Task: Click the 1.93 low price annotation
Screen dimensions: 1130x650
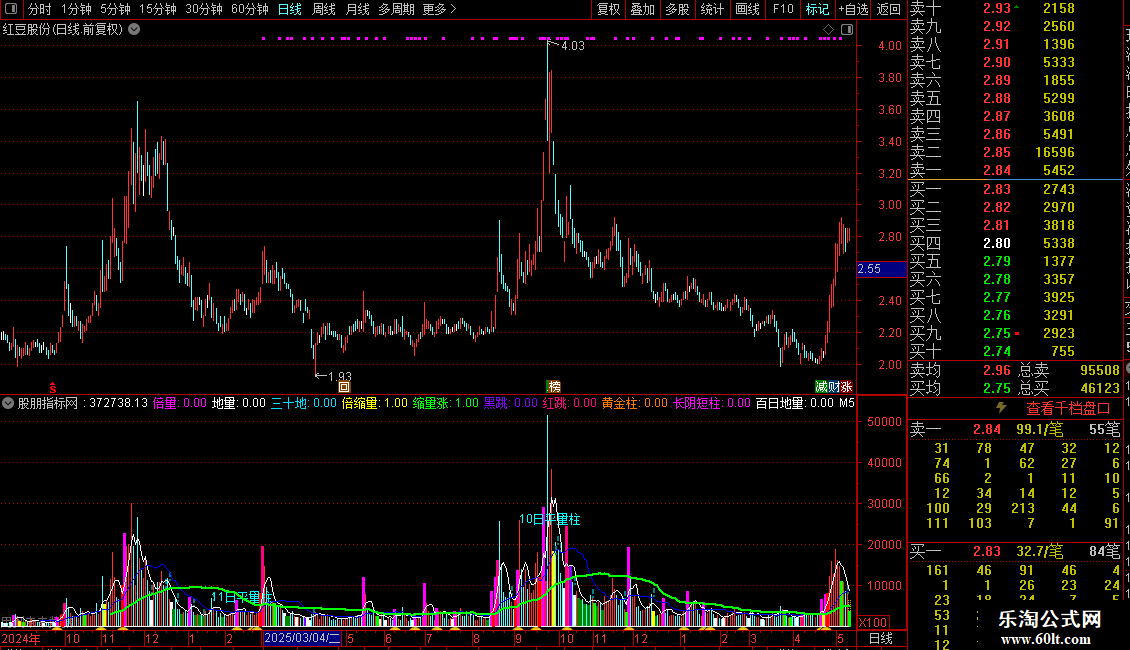Action: point(339,376)
